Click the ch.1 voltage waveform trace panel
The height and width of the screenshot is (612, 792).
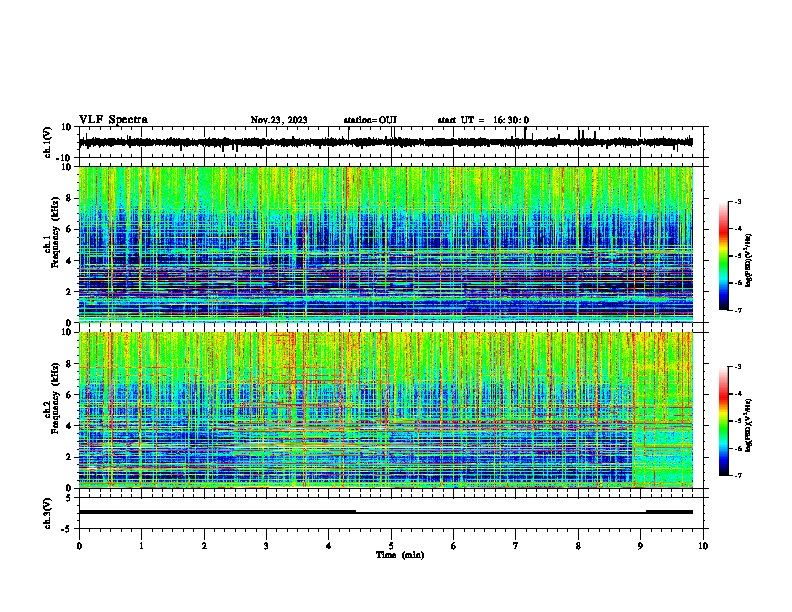[390, 142]
